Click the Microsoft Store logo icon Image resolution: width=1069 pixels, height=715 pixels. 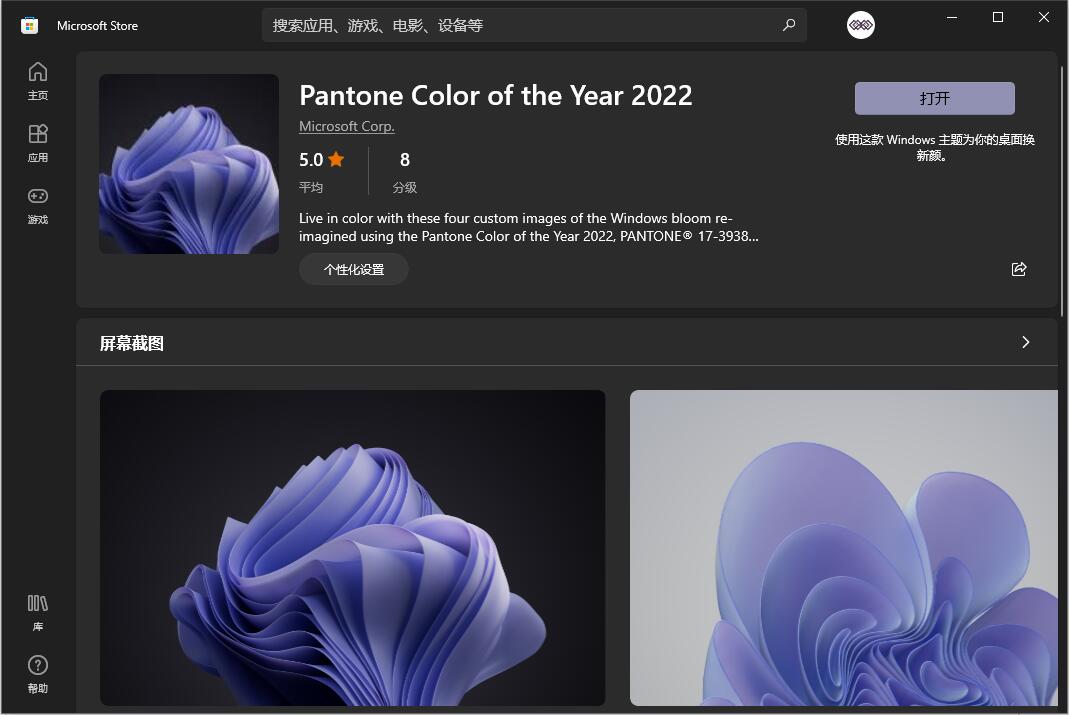pyautogui.click(x=29, y=26)
